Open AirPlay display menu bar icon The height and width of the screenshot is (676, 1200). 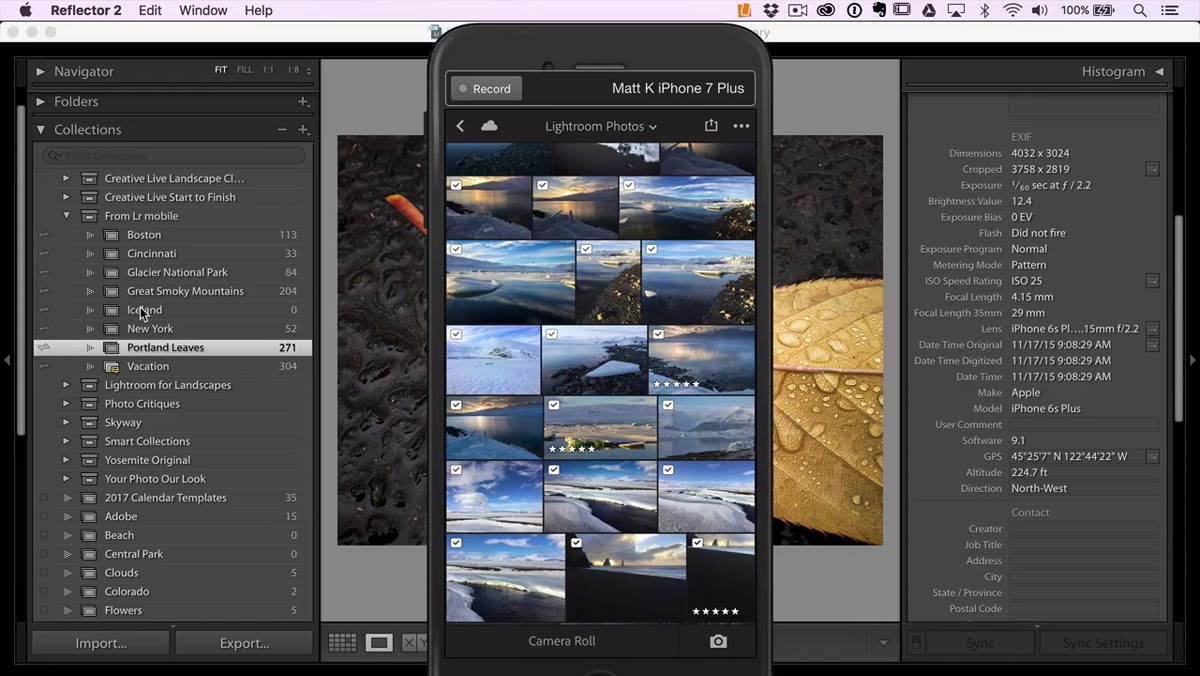click(x=956, y=10)
